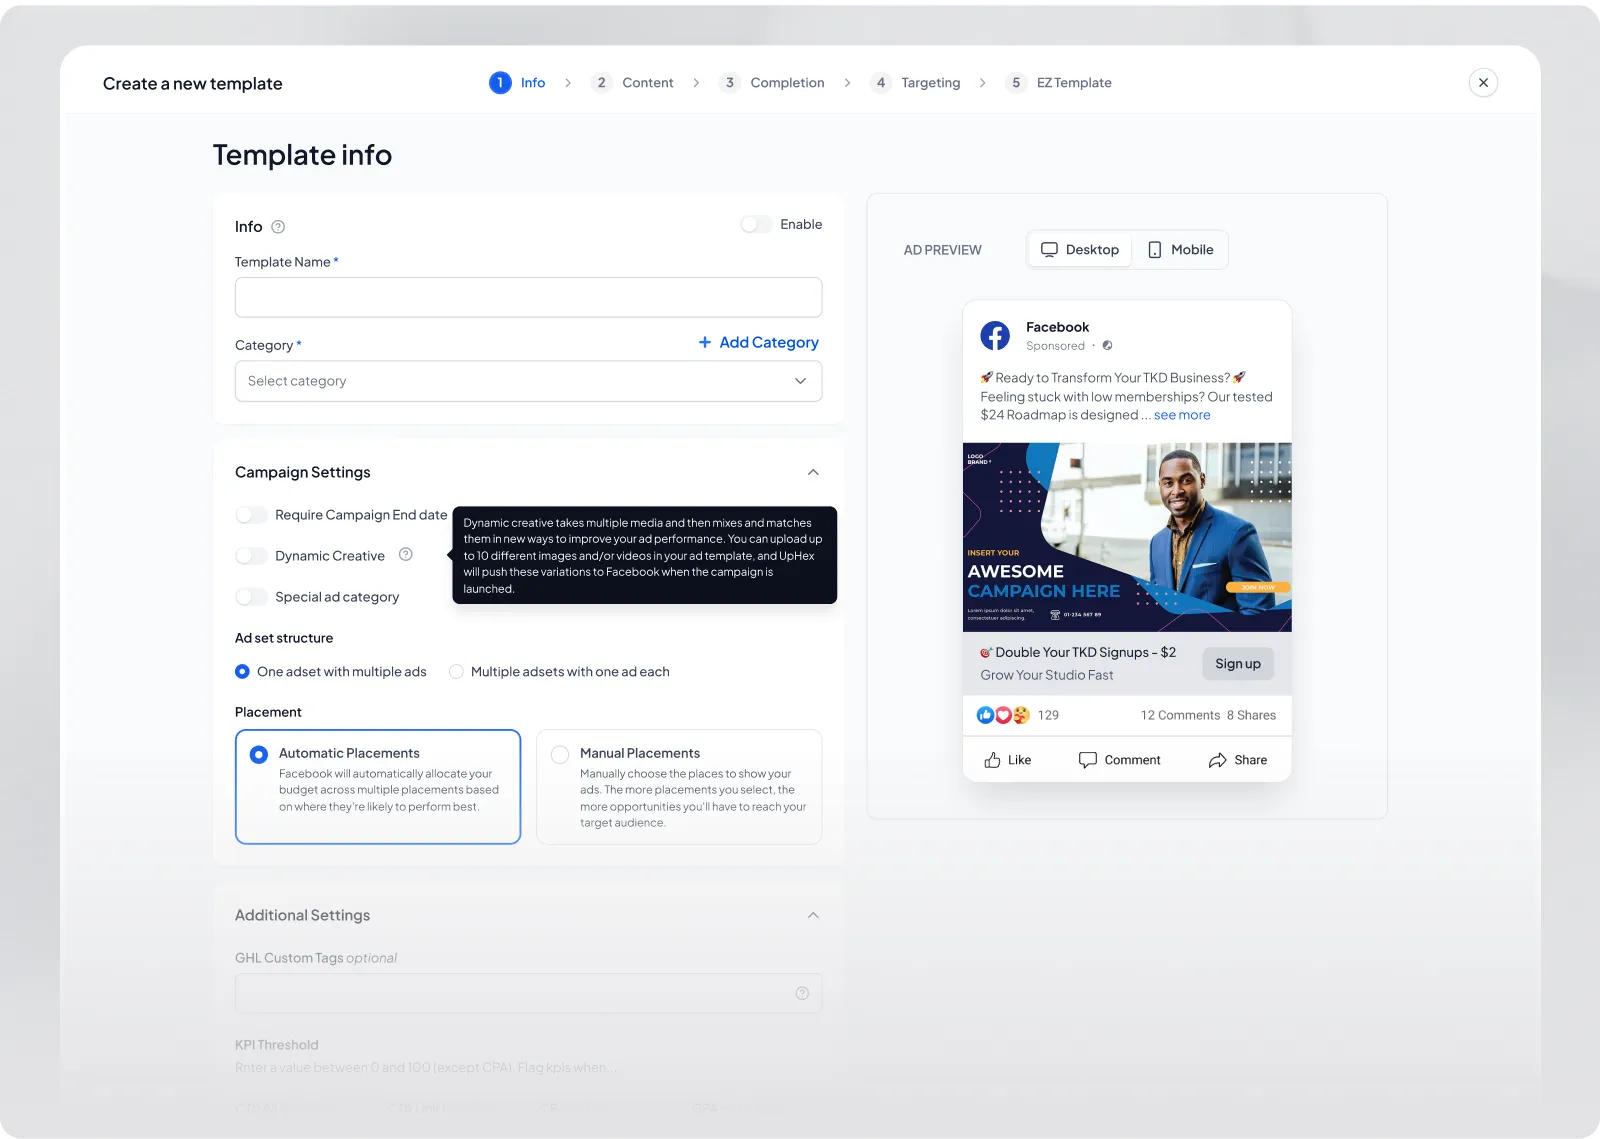Click the Sign up button

1238,664
